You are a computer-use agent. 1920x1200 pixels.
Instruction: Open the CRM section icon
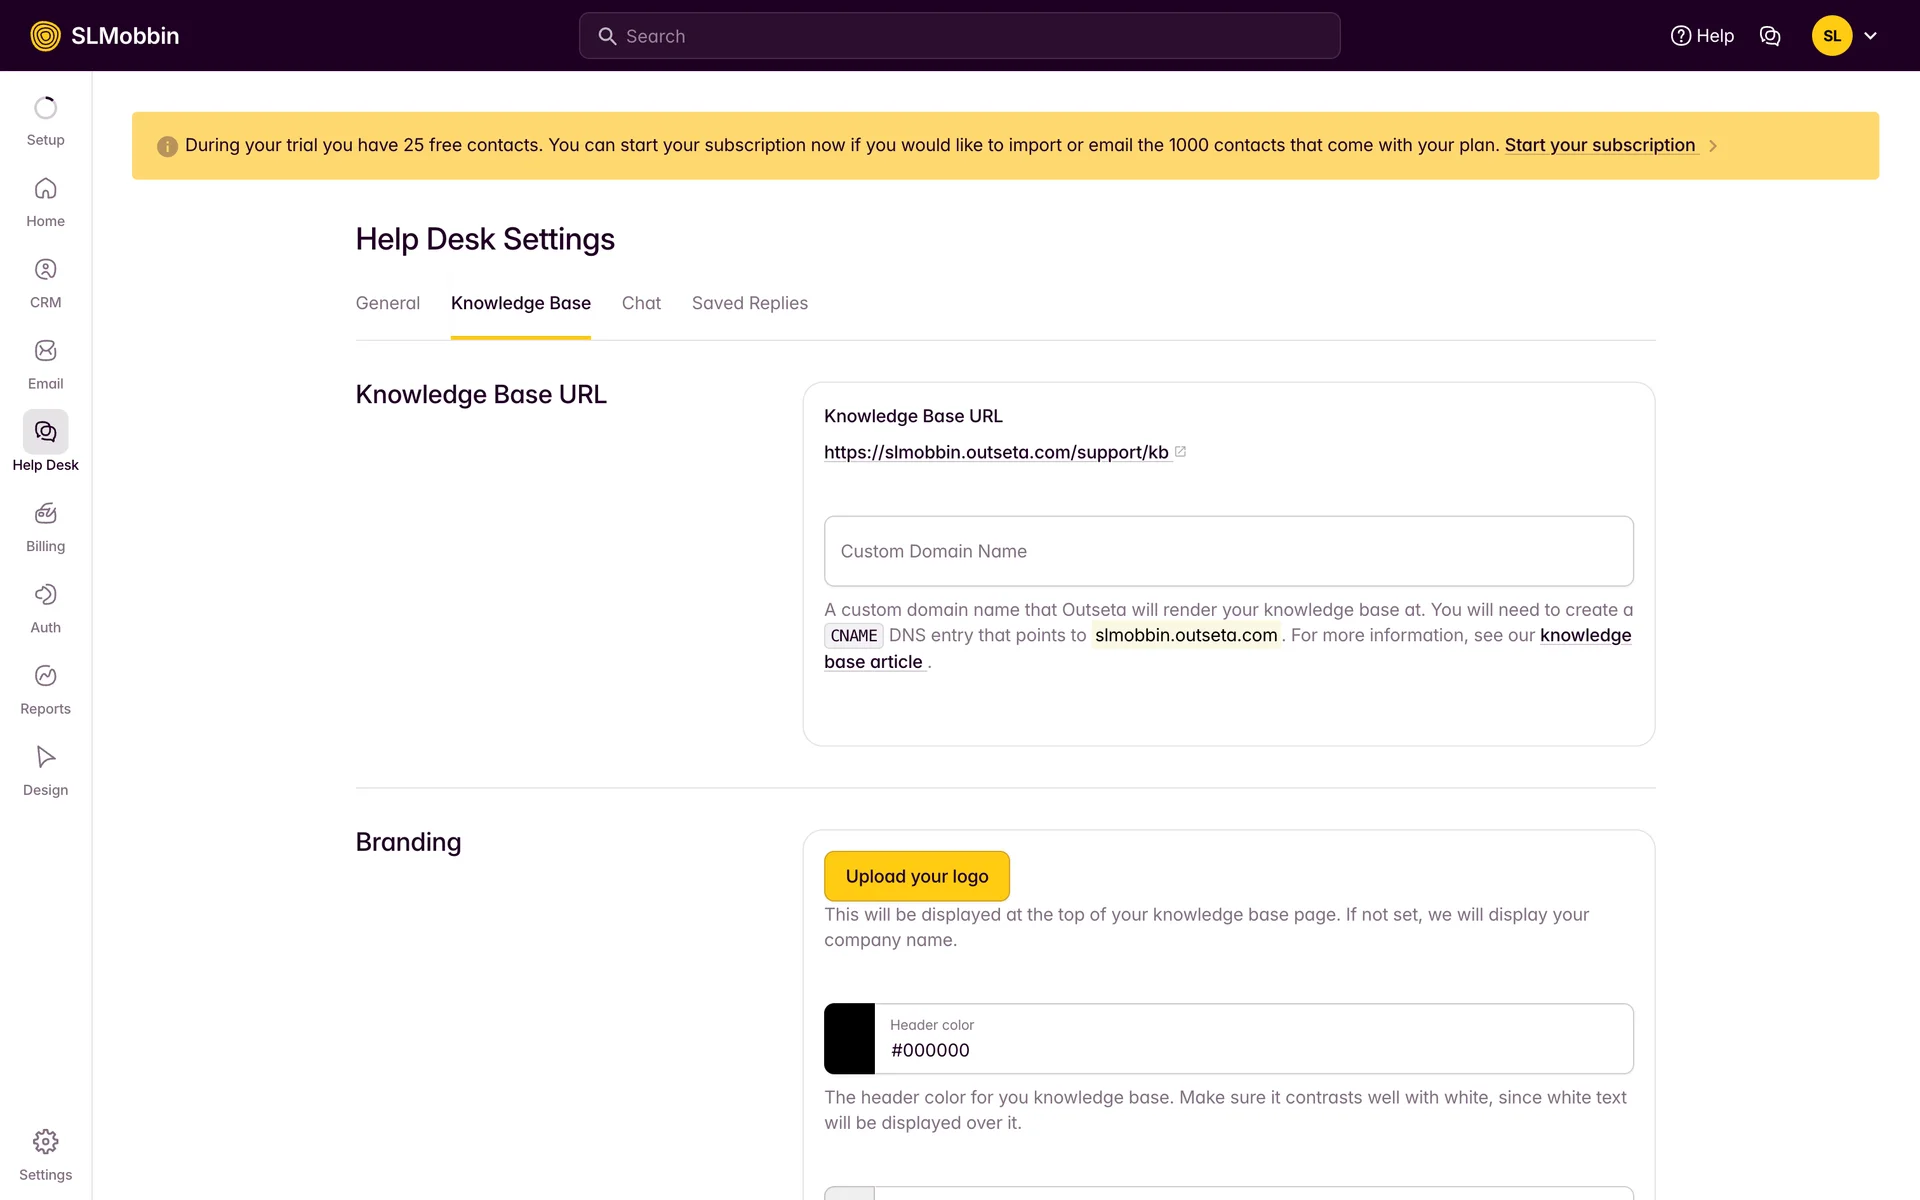click(45, 270)
